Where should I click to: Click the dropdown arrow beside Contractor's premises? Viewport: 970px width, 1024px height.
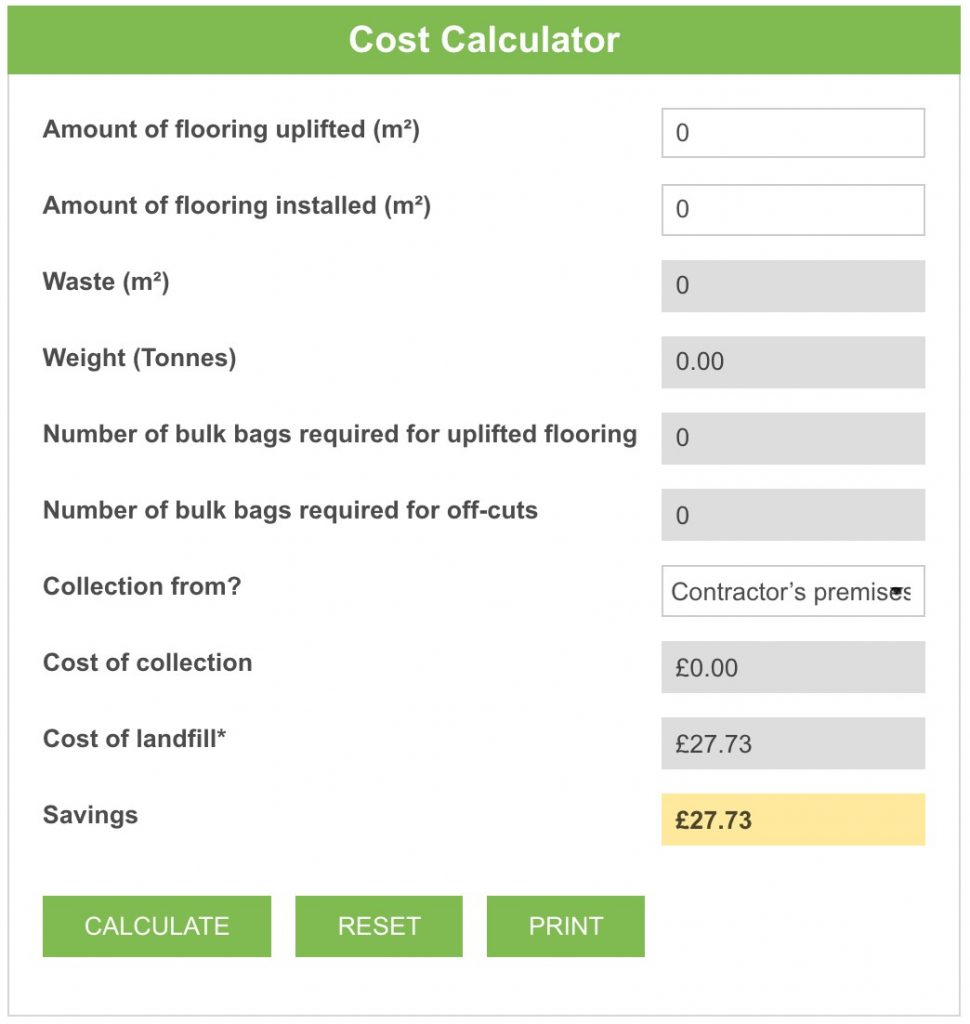coord(897,592)
